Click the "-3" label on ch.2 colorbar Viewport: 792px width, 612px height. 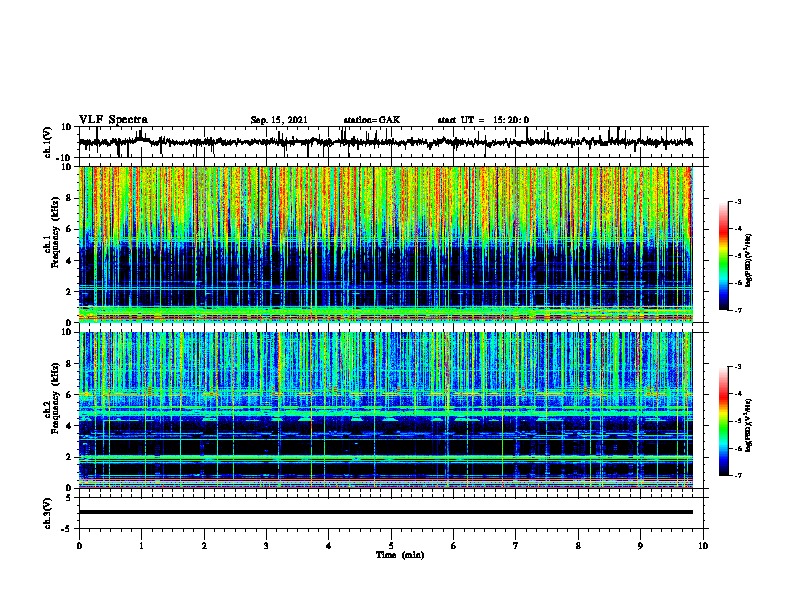coord(737,367)
